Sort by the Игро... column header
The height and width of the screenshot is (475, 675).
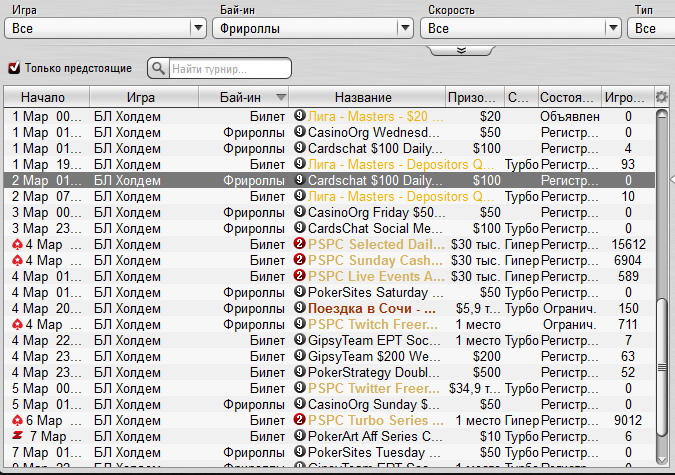click(x=627, y=97)
